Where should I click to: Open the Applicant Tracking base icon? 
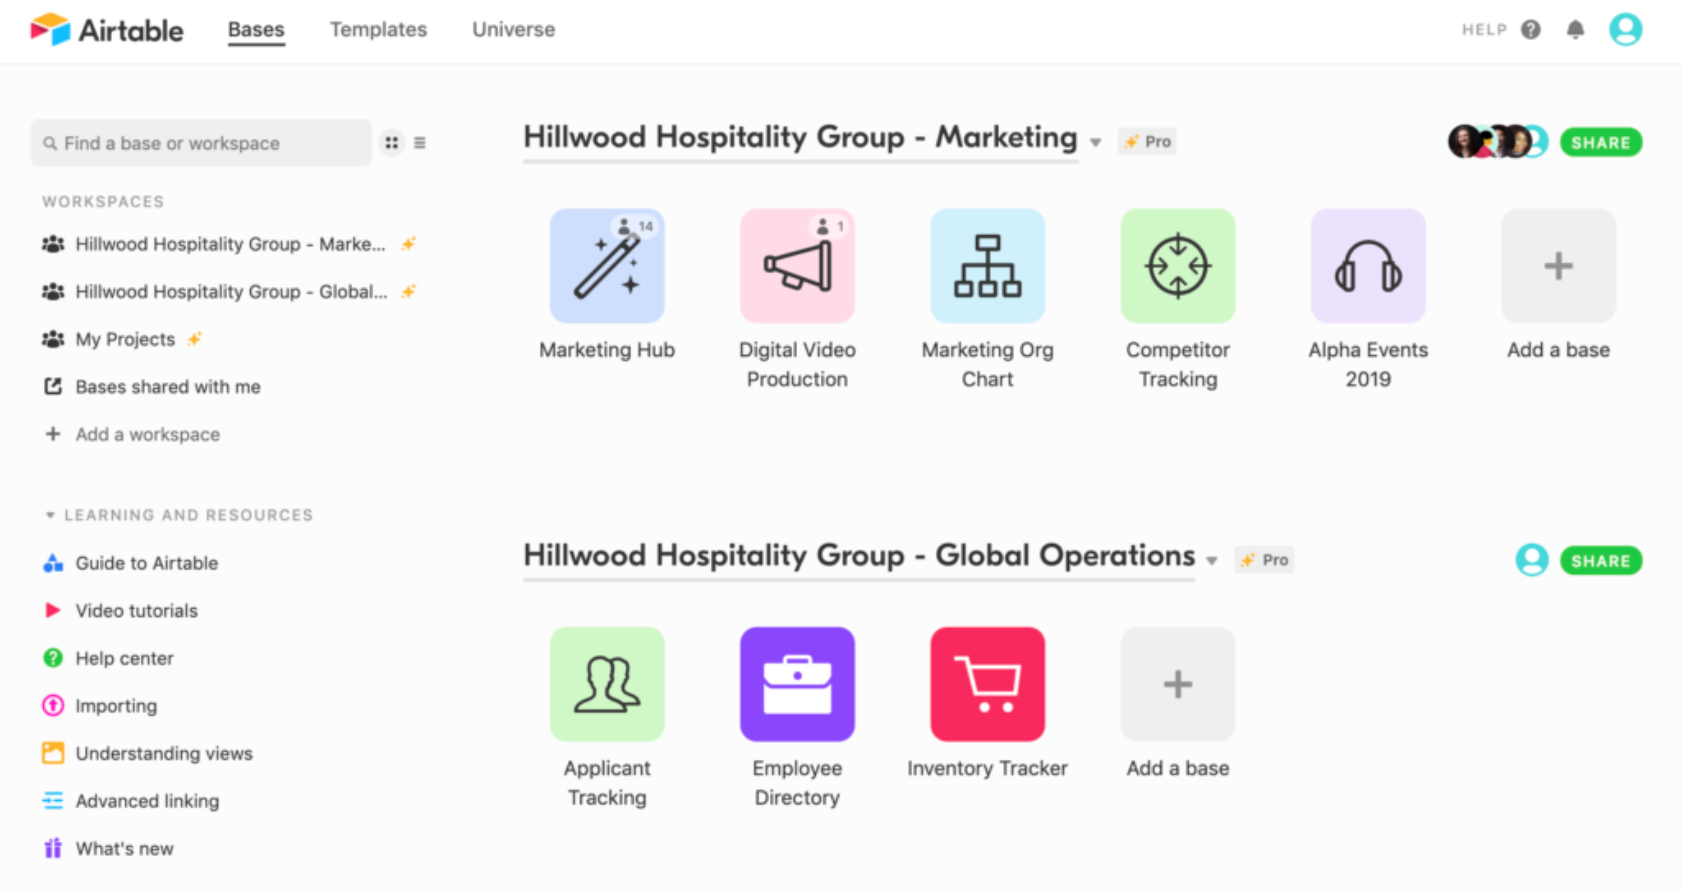(x=607, y=684)
